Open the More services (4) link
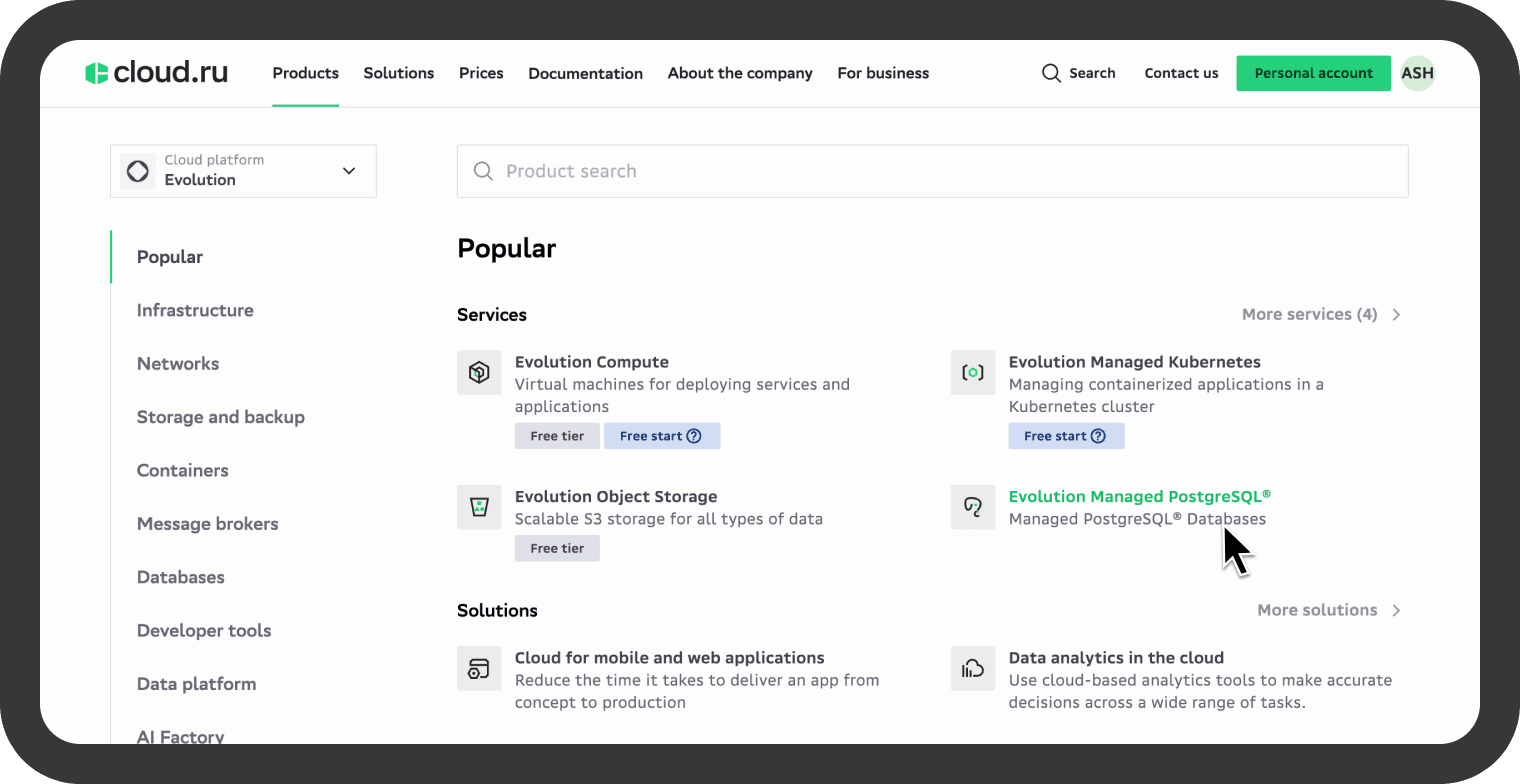The height and width of the screenshot is (784, 1520). (x=1309, y=315)
